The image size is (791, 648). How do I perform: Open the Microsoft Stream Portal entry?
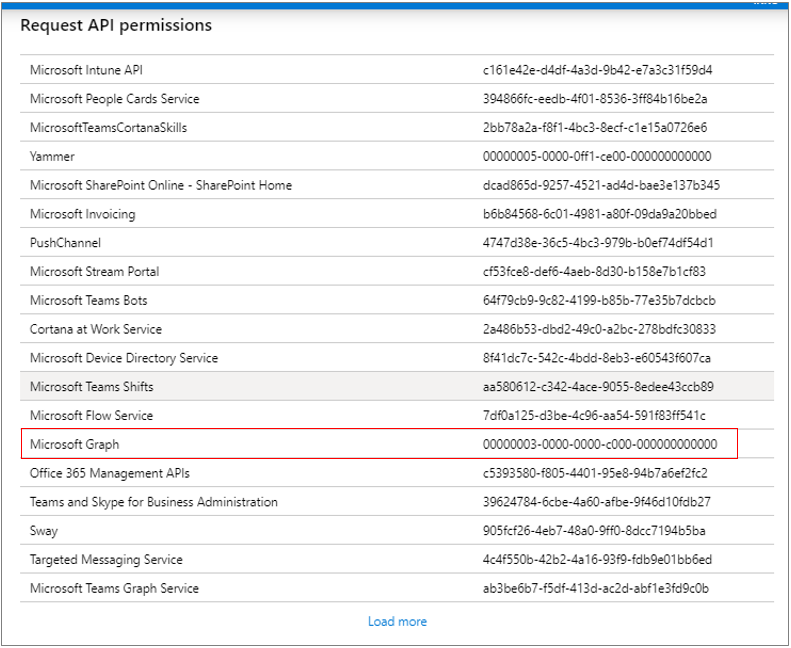point(397,271)
